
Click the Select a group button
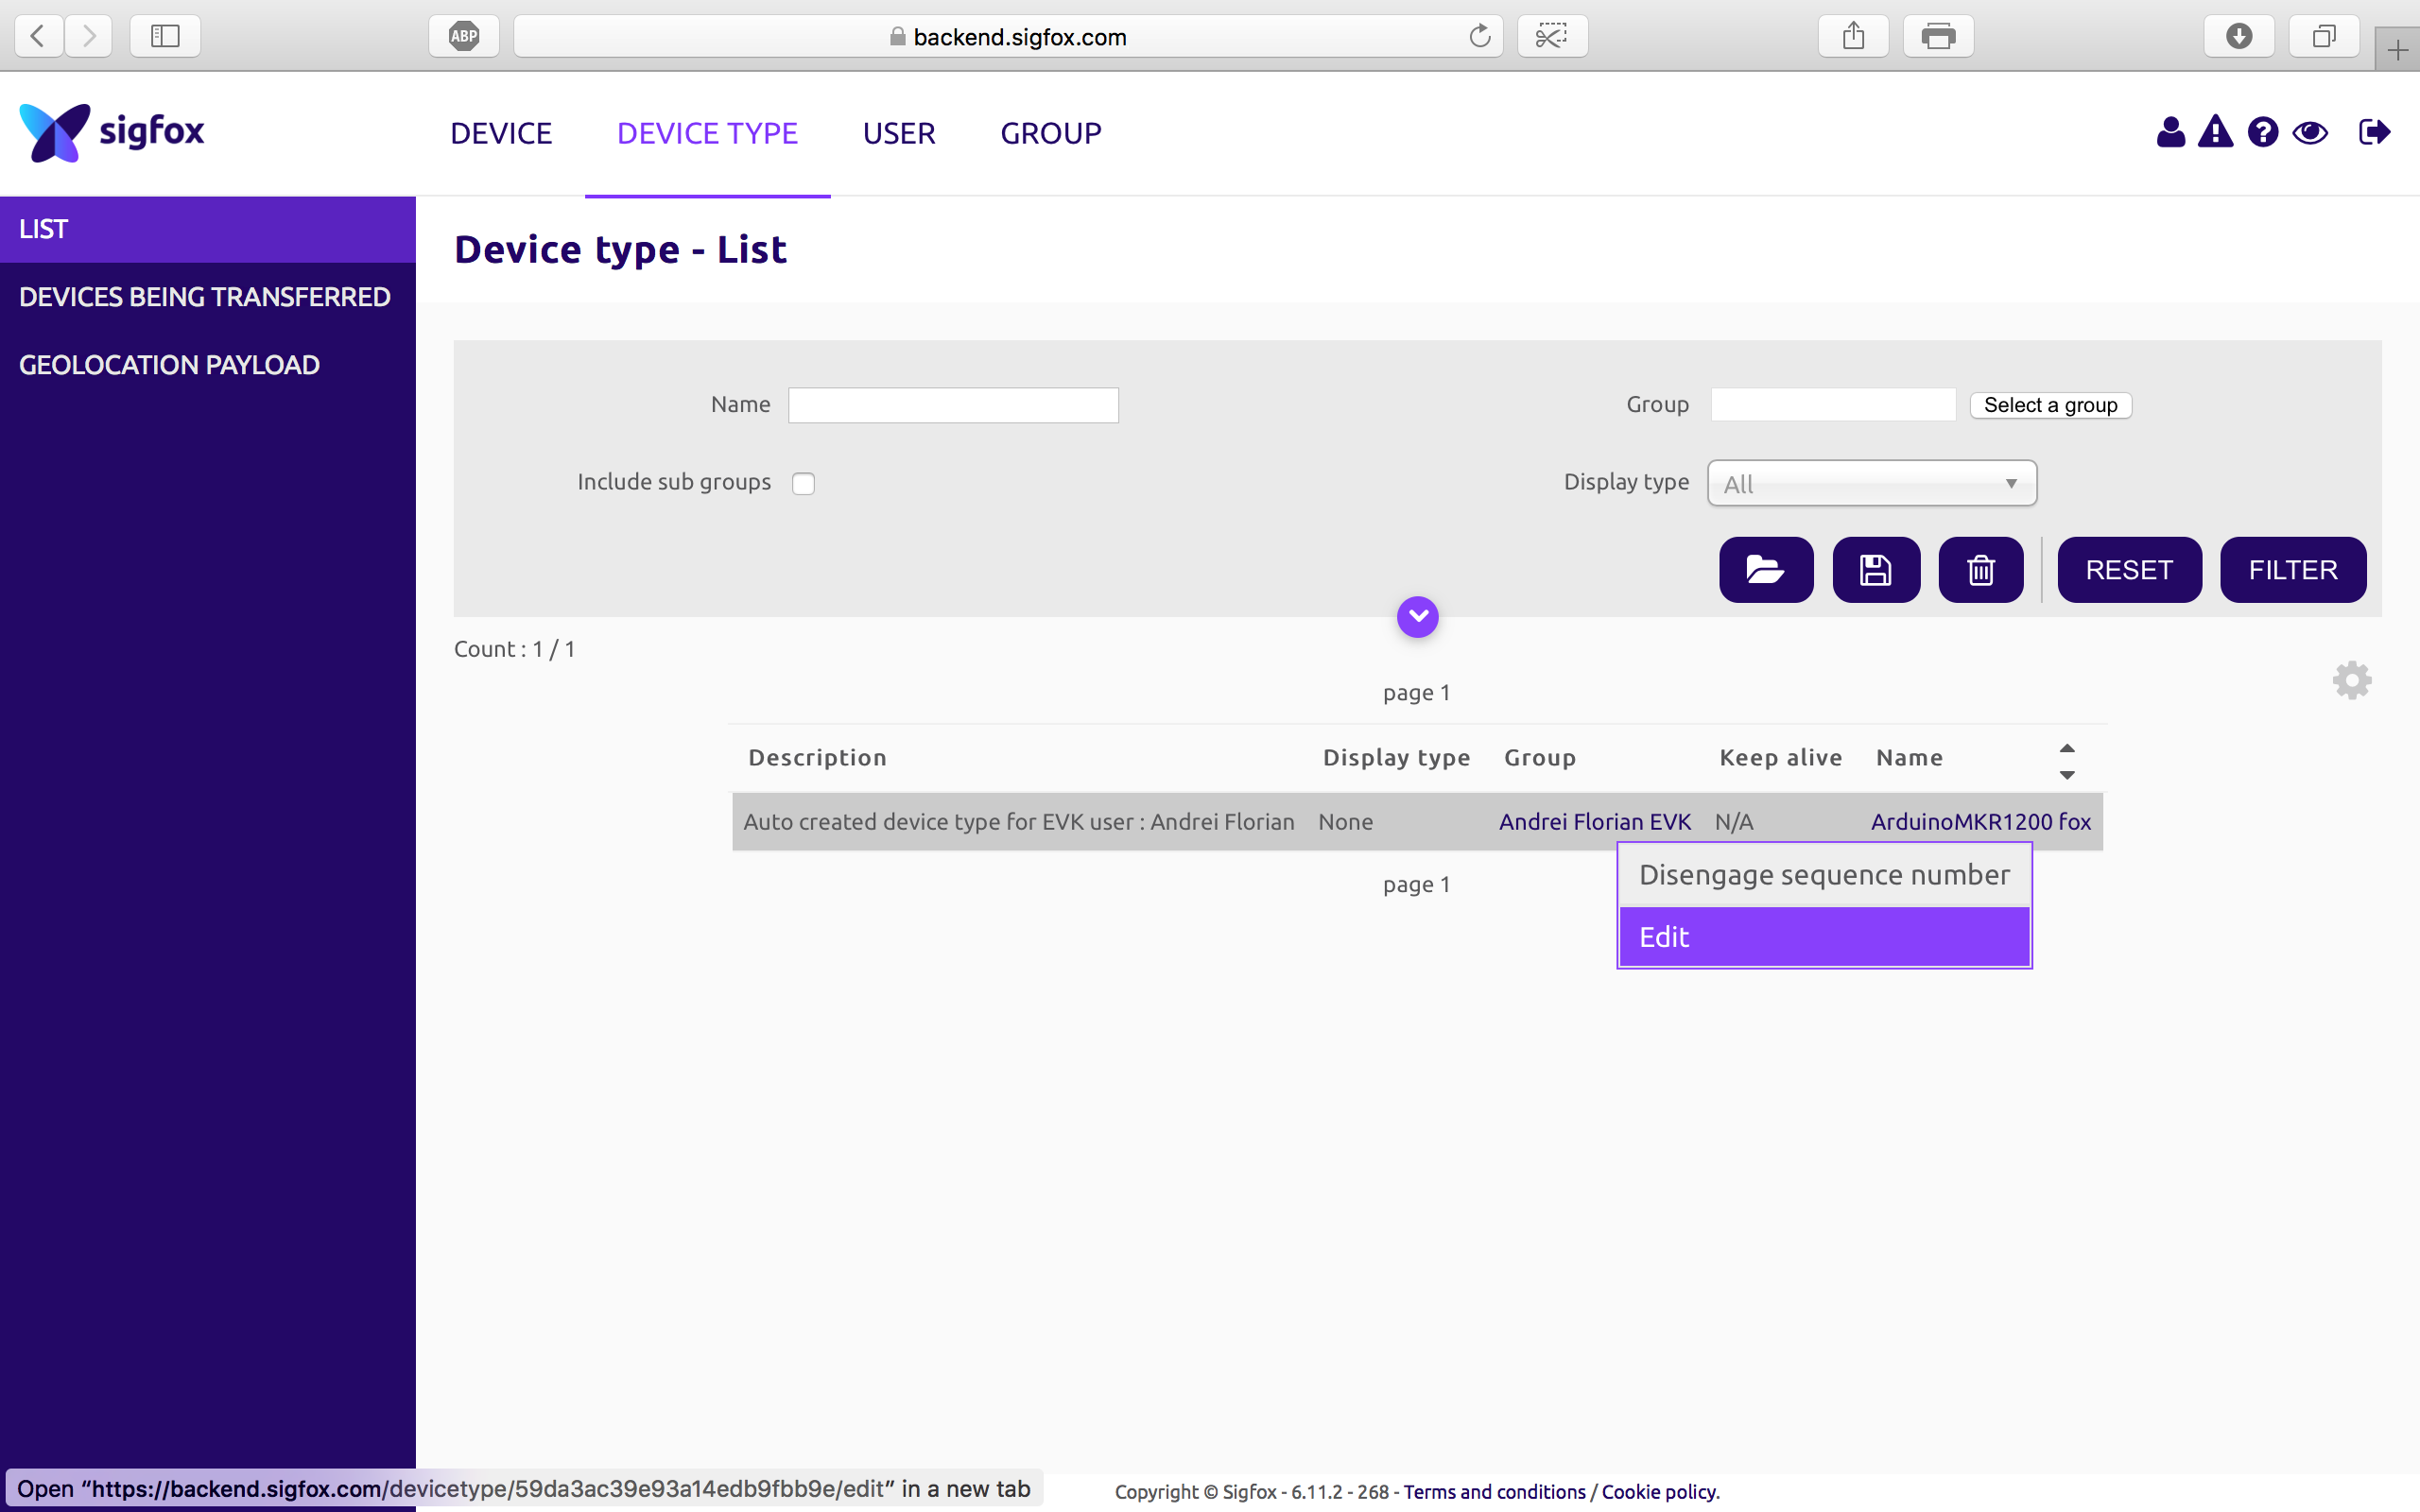click(x=2050, y=405)
